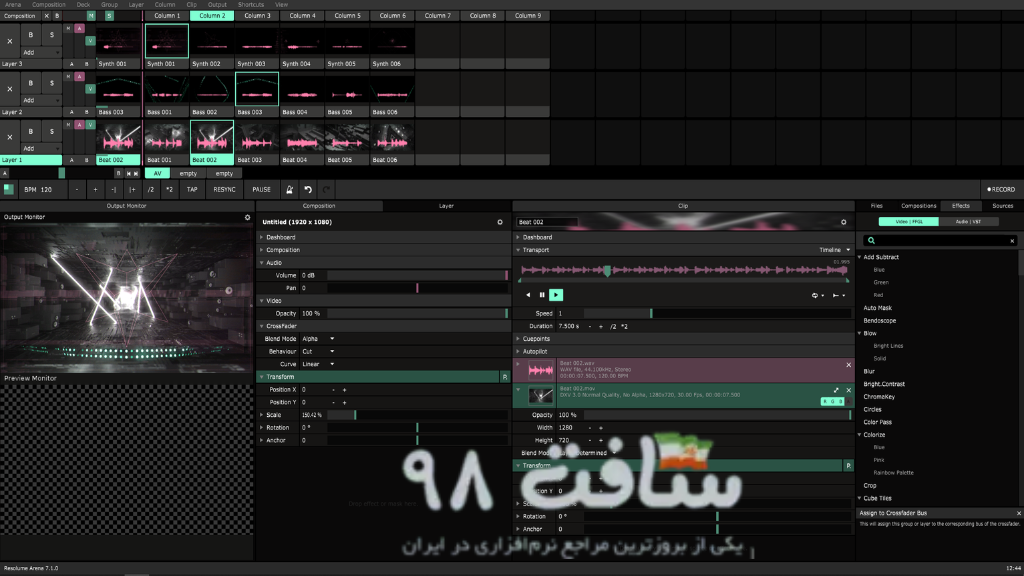Screen dimensions: 1024x576
Task: Start recording with RECORD button
Action: [1001, 189]
